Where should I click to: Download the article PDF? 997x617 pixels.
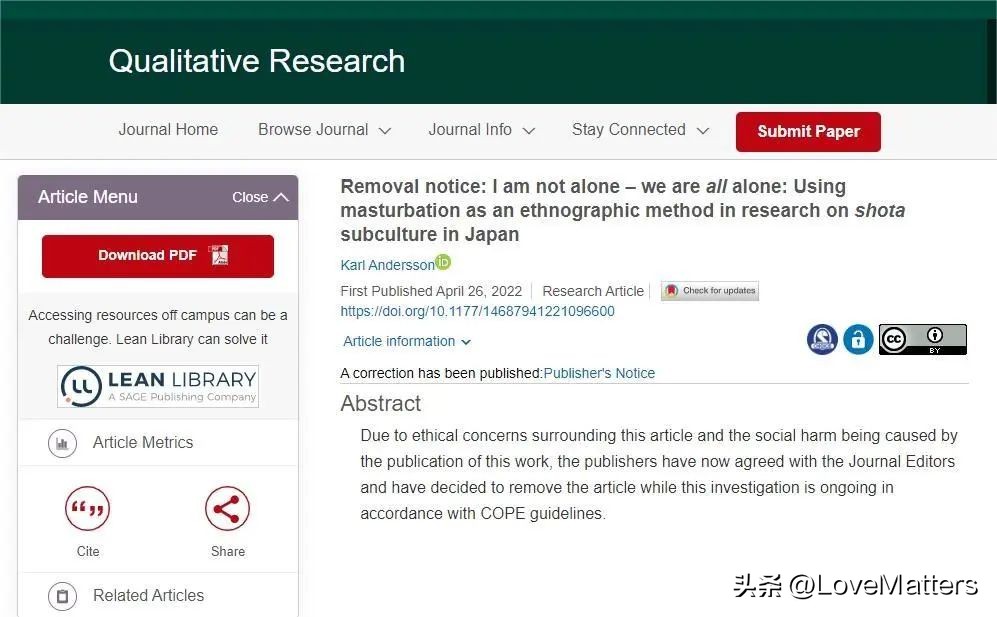(x=158, y=256)
